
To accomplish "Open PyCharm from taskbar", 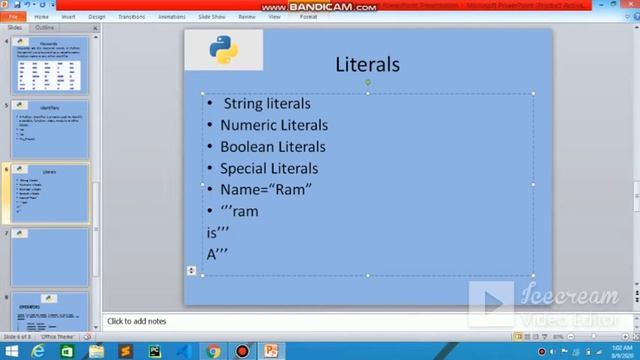I will [x=155, y=351].
